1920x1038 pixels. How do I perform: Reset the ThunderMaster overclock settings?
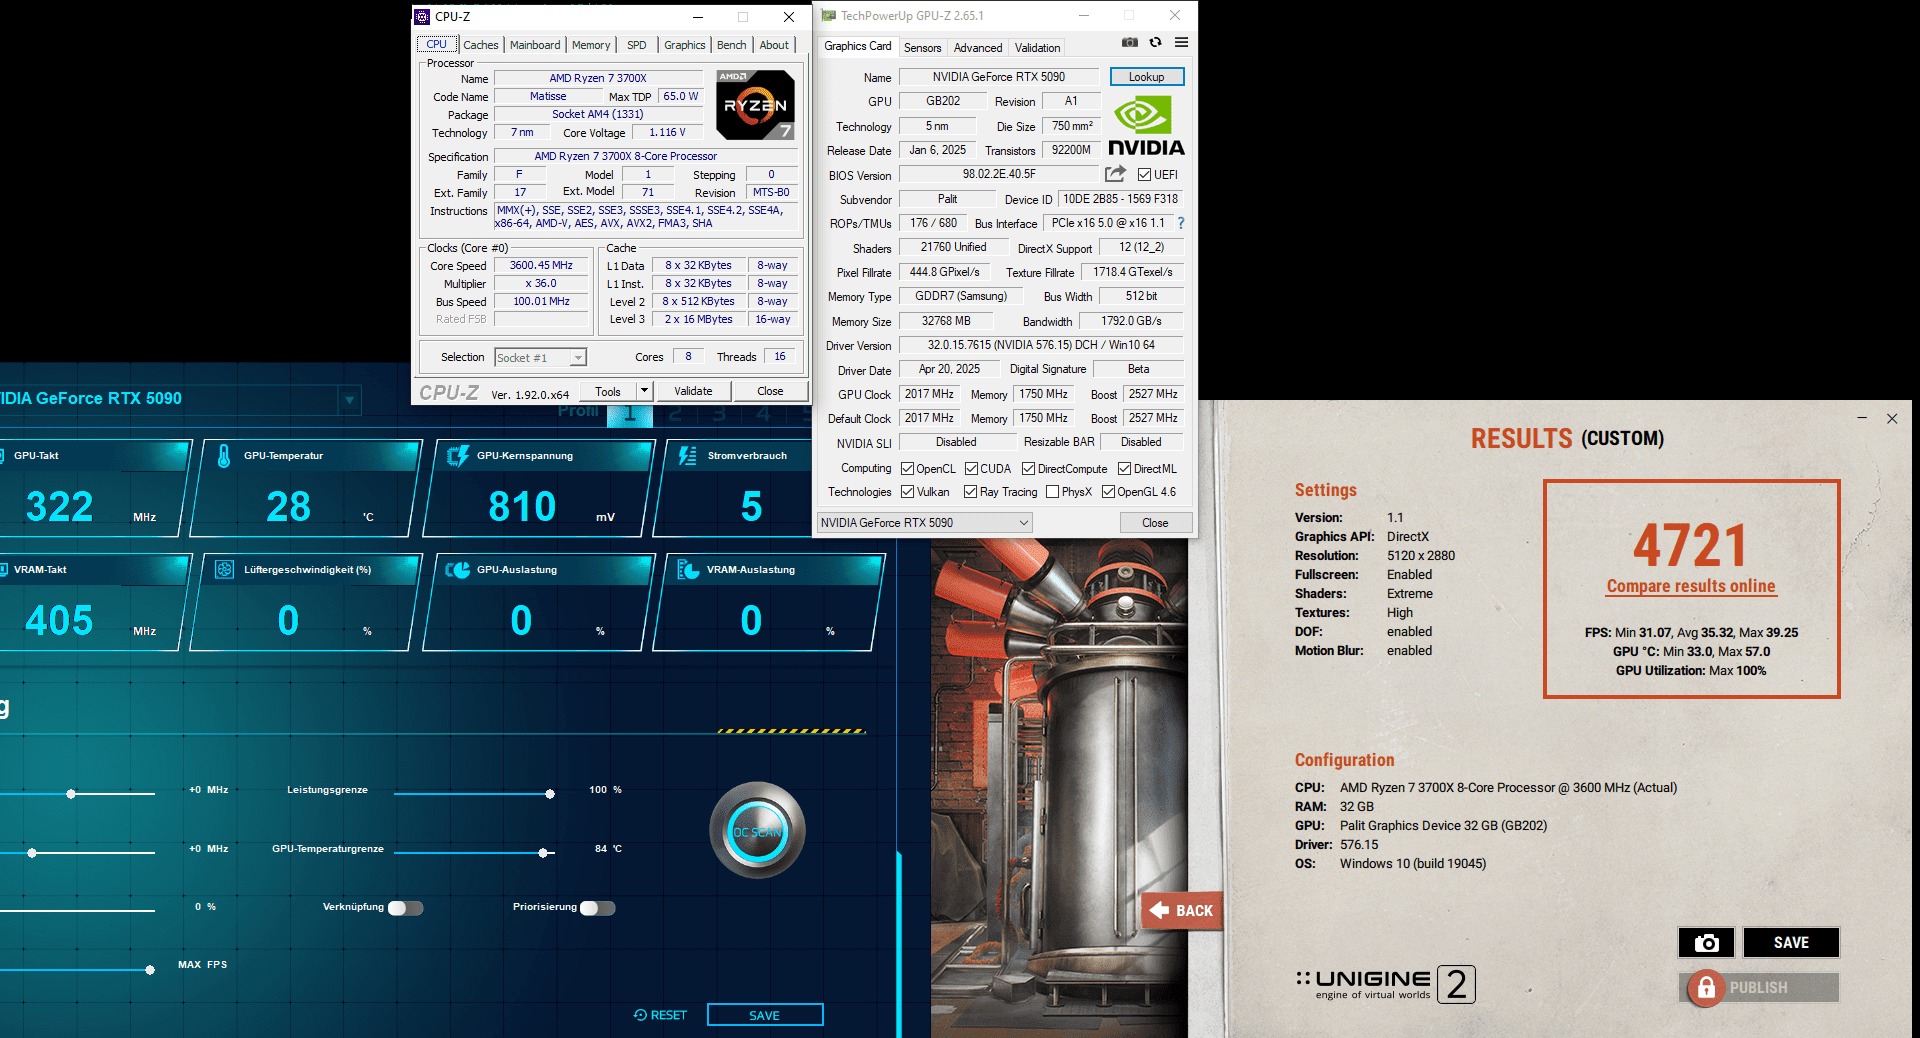pos(660,1015)
